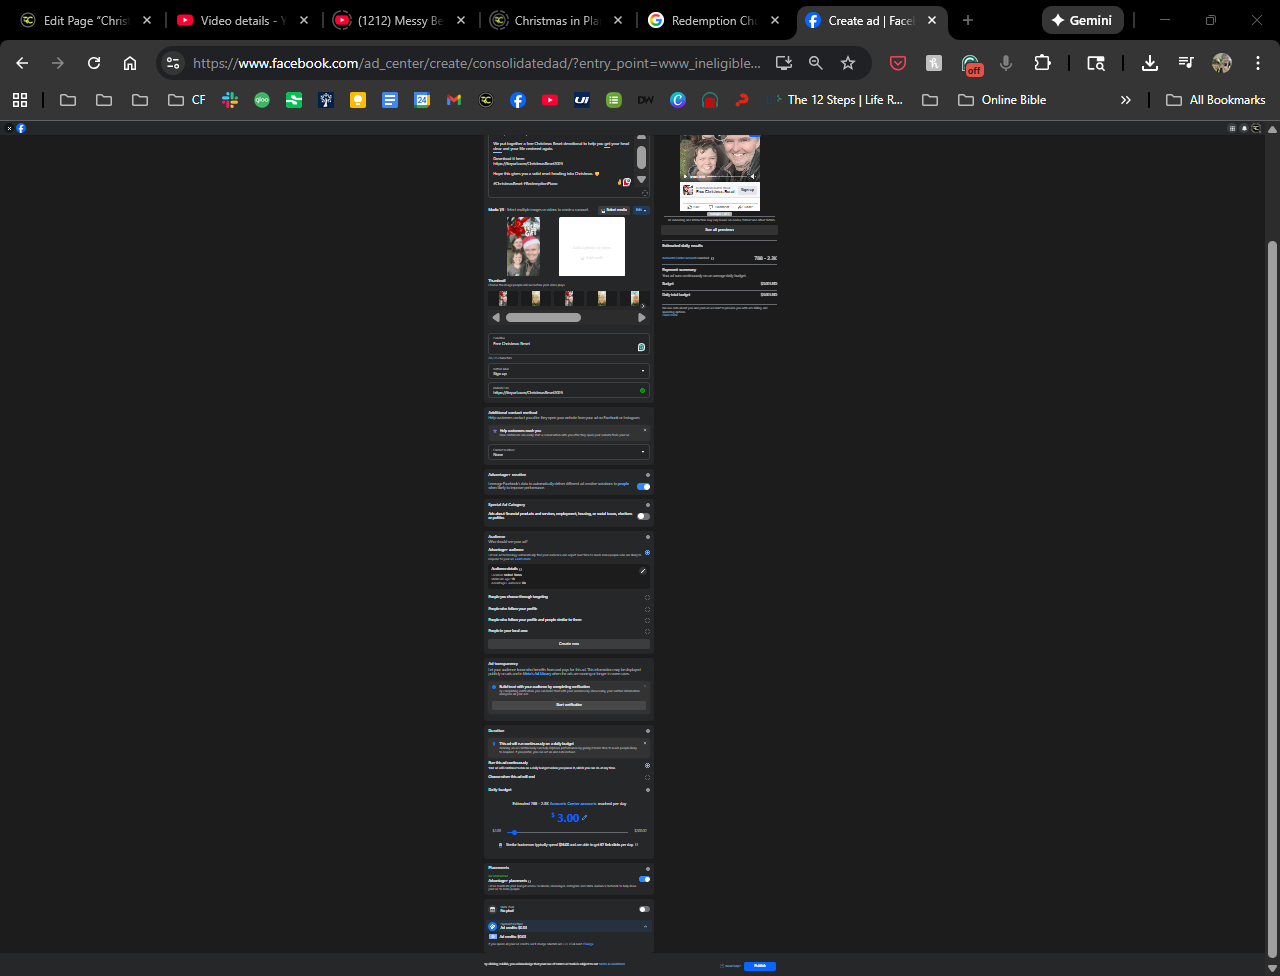
Task: Expand the contact method dropdown showing None
Action: (568, 452)
